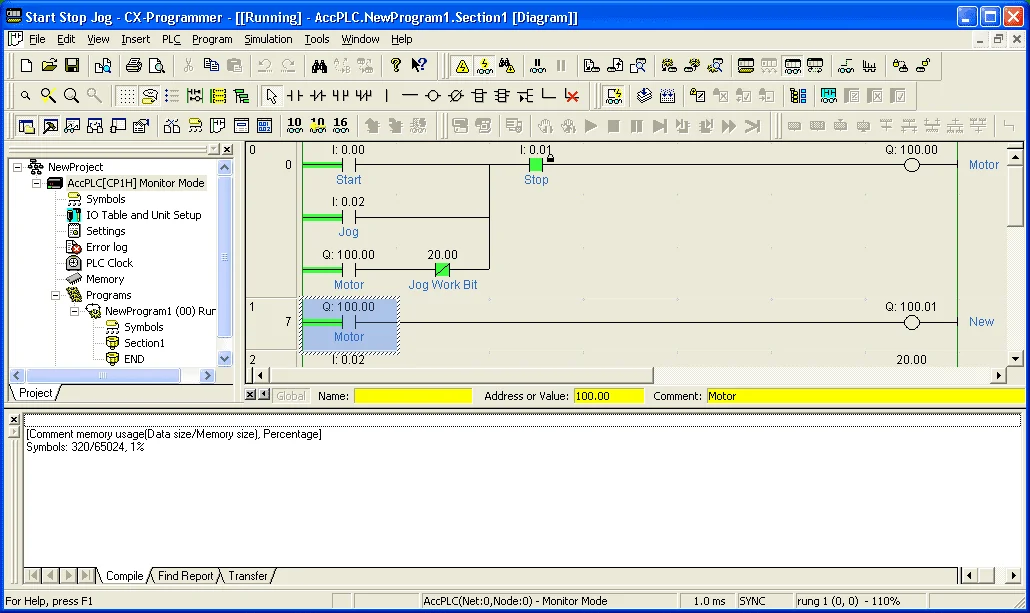Select the red Line Delete Mode tool
Viewport: 1030px width, 613px height.
(571, 96)
